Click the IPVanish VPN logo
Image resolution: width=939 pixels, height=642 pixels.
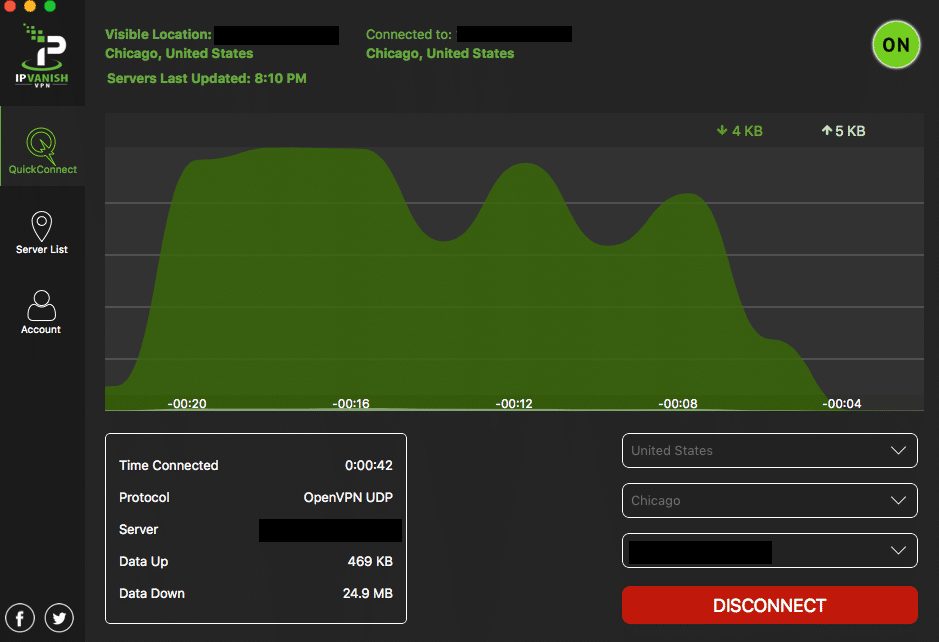click(x=42, y=56)
